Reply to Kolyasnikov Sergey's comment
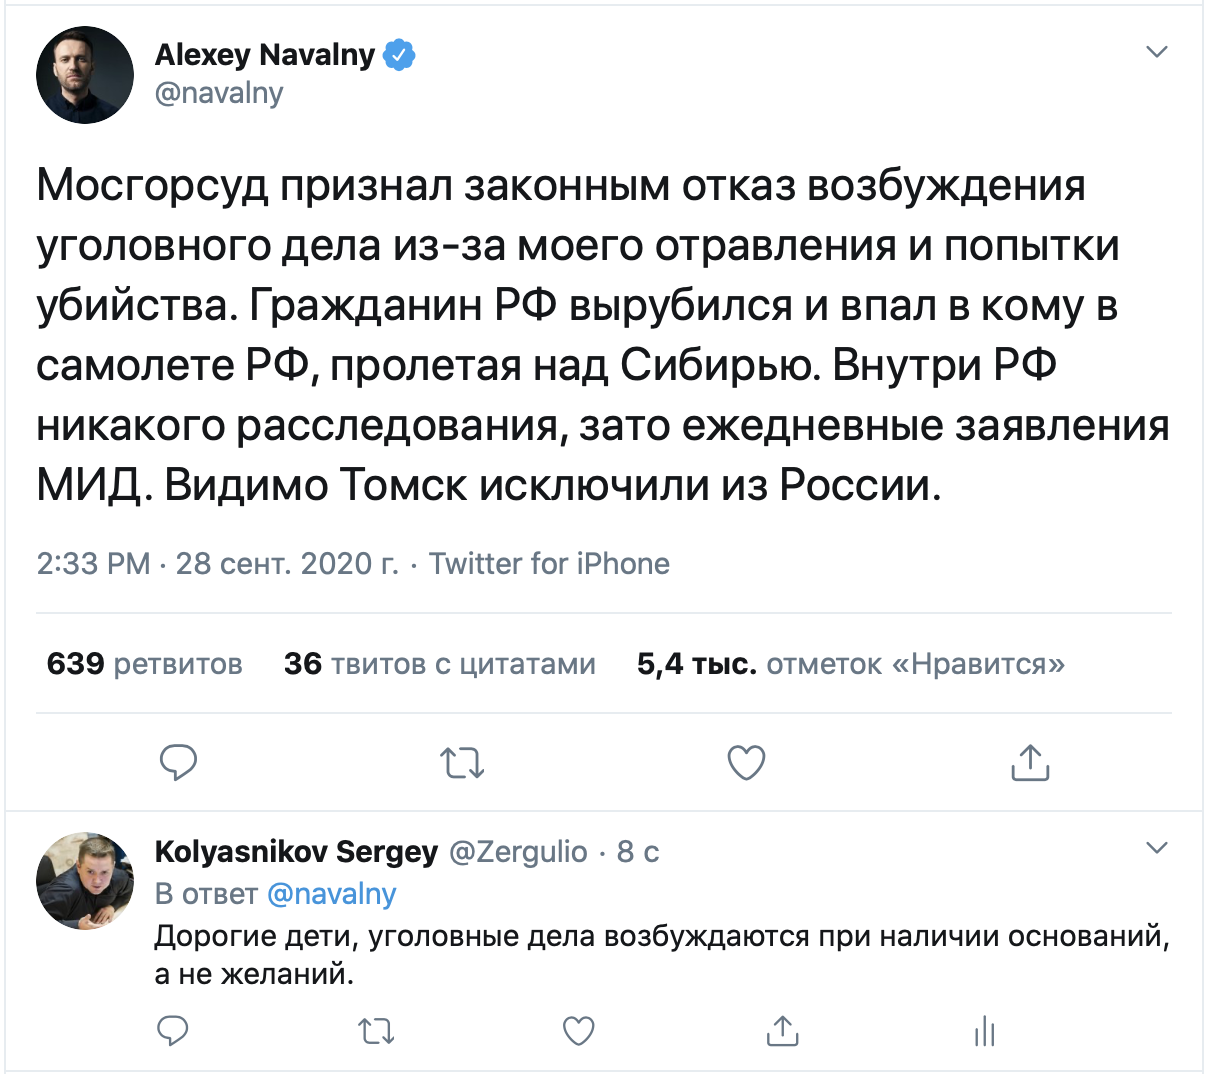The width and height of the screenshot is (1208, 1074). 174,1030
